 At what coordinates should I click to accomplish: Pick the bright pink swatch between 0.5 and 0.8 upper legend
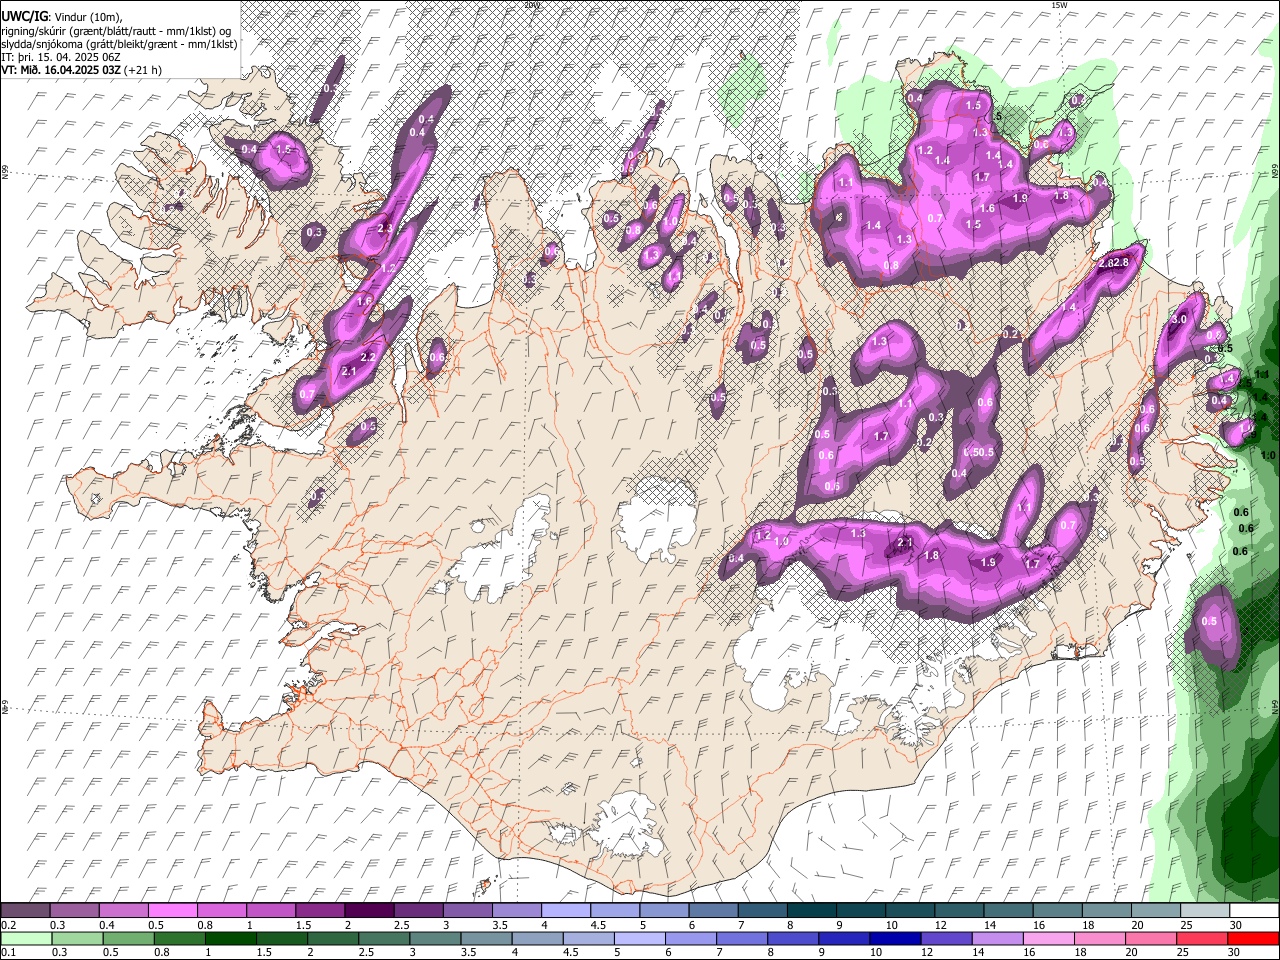pos(173,911)
